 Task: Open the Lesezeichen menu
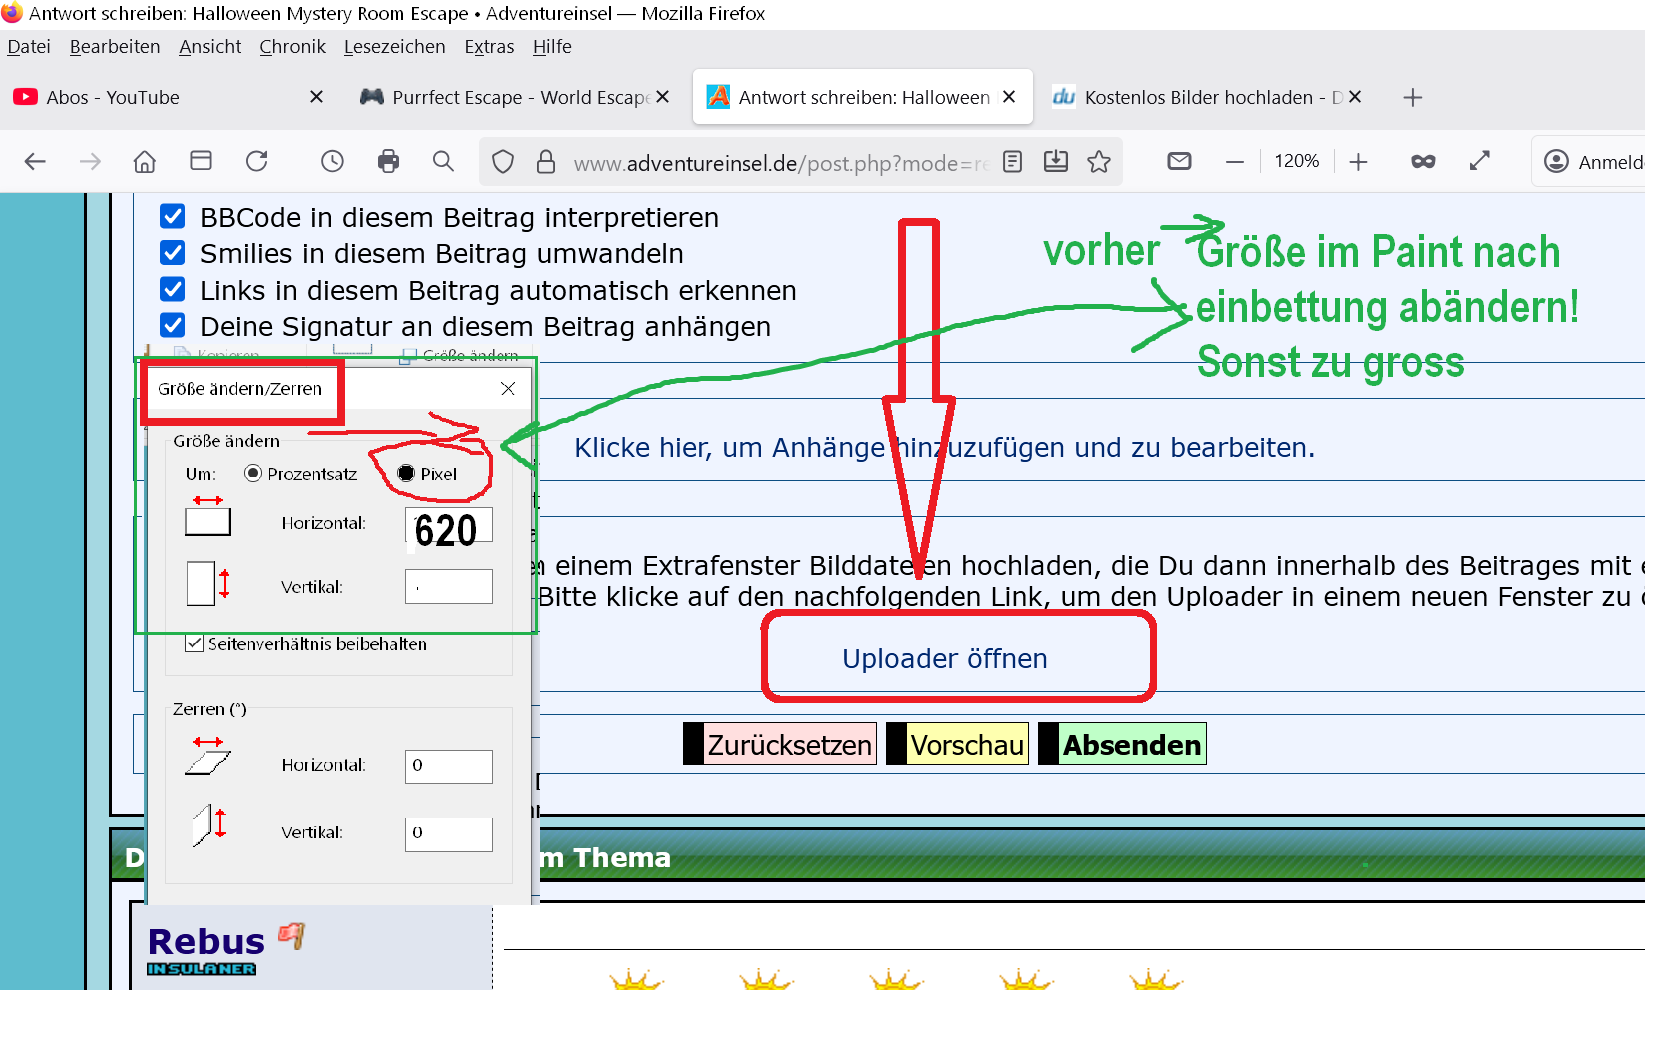point(394,47)
